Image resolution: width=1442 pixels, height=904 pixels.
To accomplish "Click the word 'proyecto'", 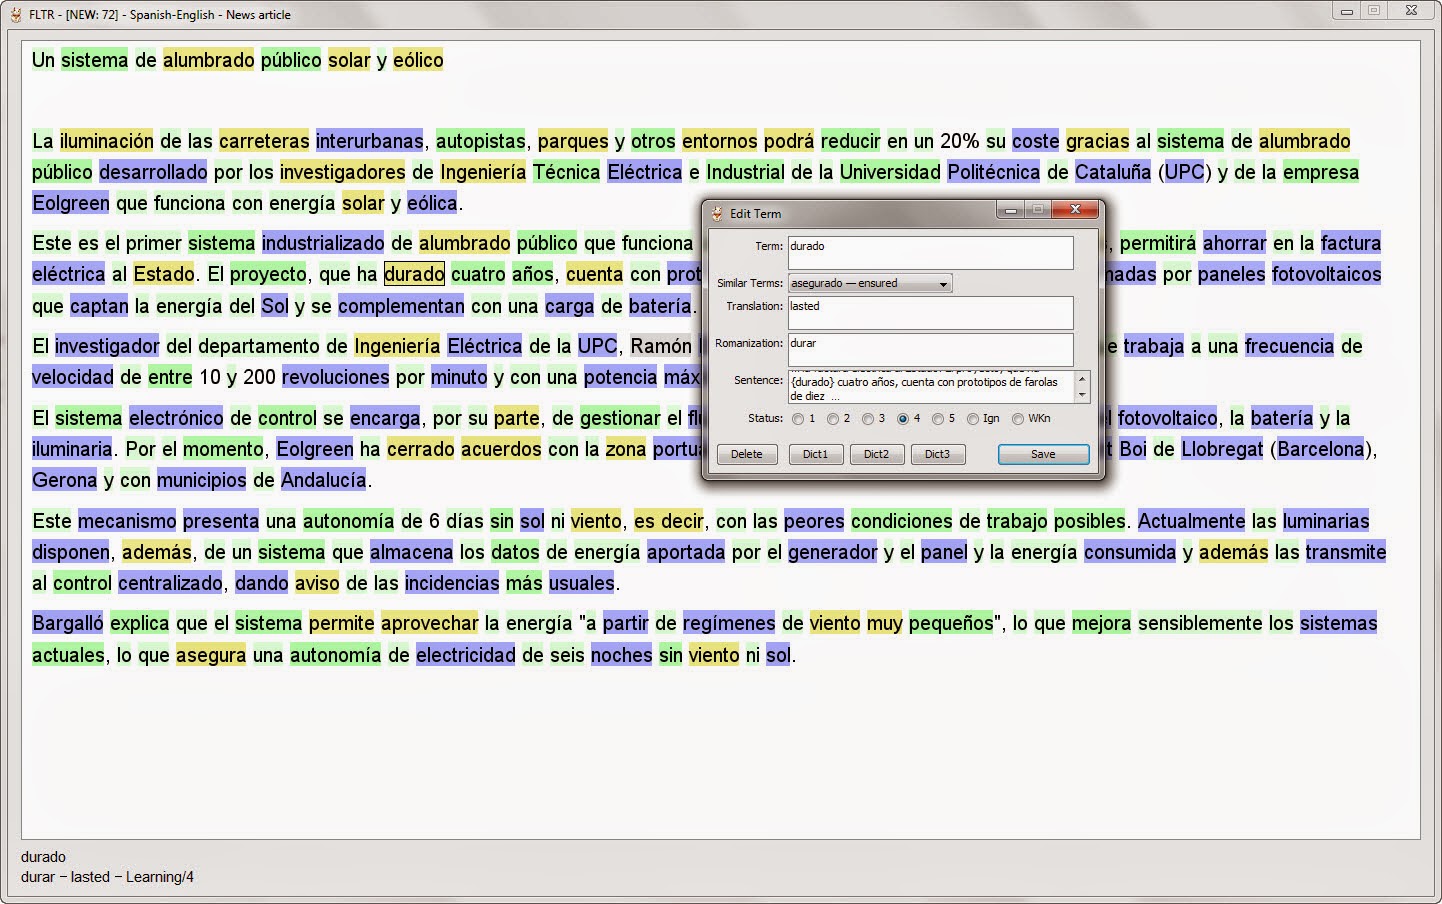I will coord(269,274).
